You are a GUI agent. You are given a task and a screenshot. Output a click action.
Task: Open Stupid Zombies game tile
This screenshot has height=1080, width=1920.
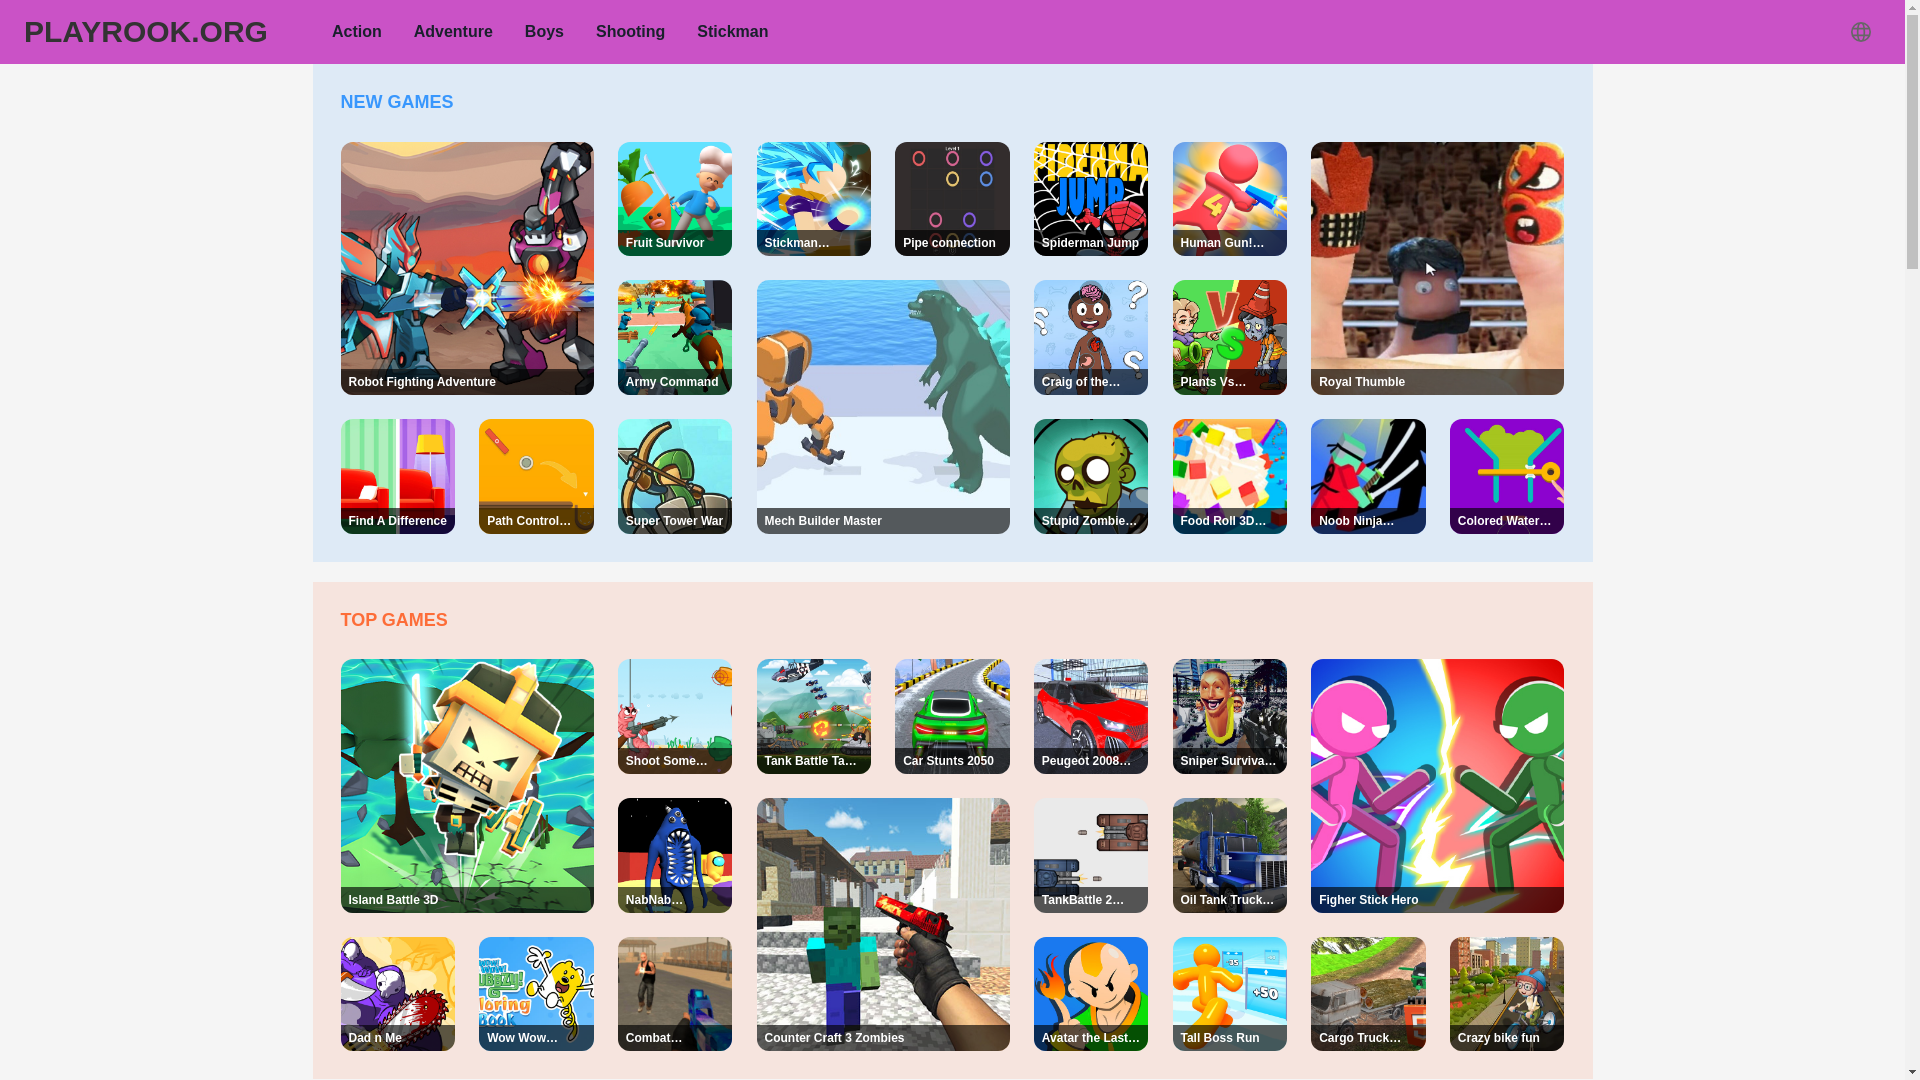click(x=1091, y=476)
